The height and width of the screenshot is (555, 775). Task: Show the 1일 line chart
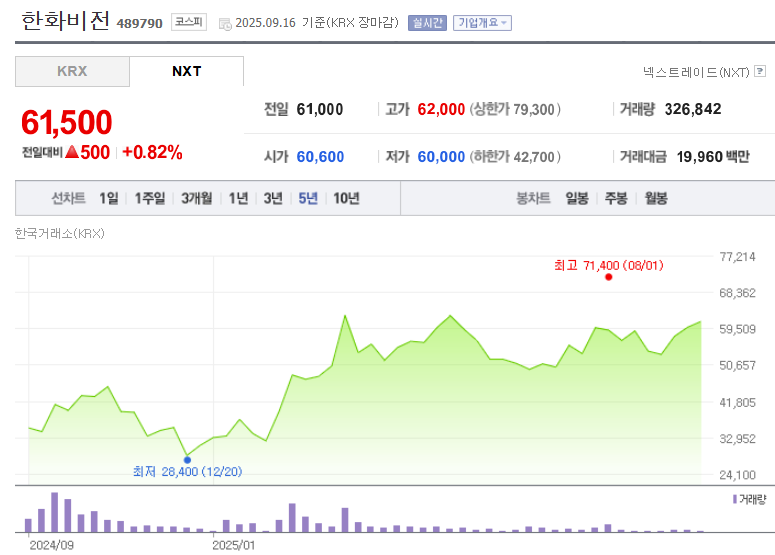pyautogui.click(x=109, y=198)
